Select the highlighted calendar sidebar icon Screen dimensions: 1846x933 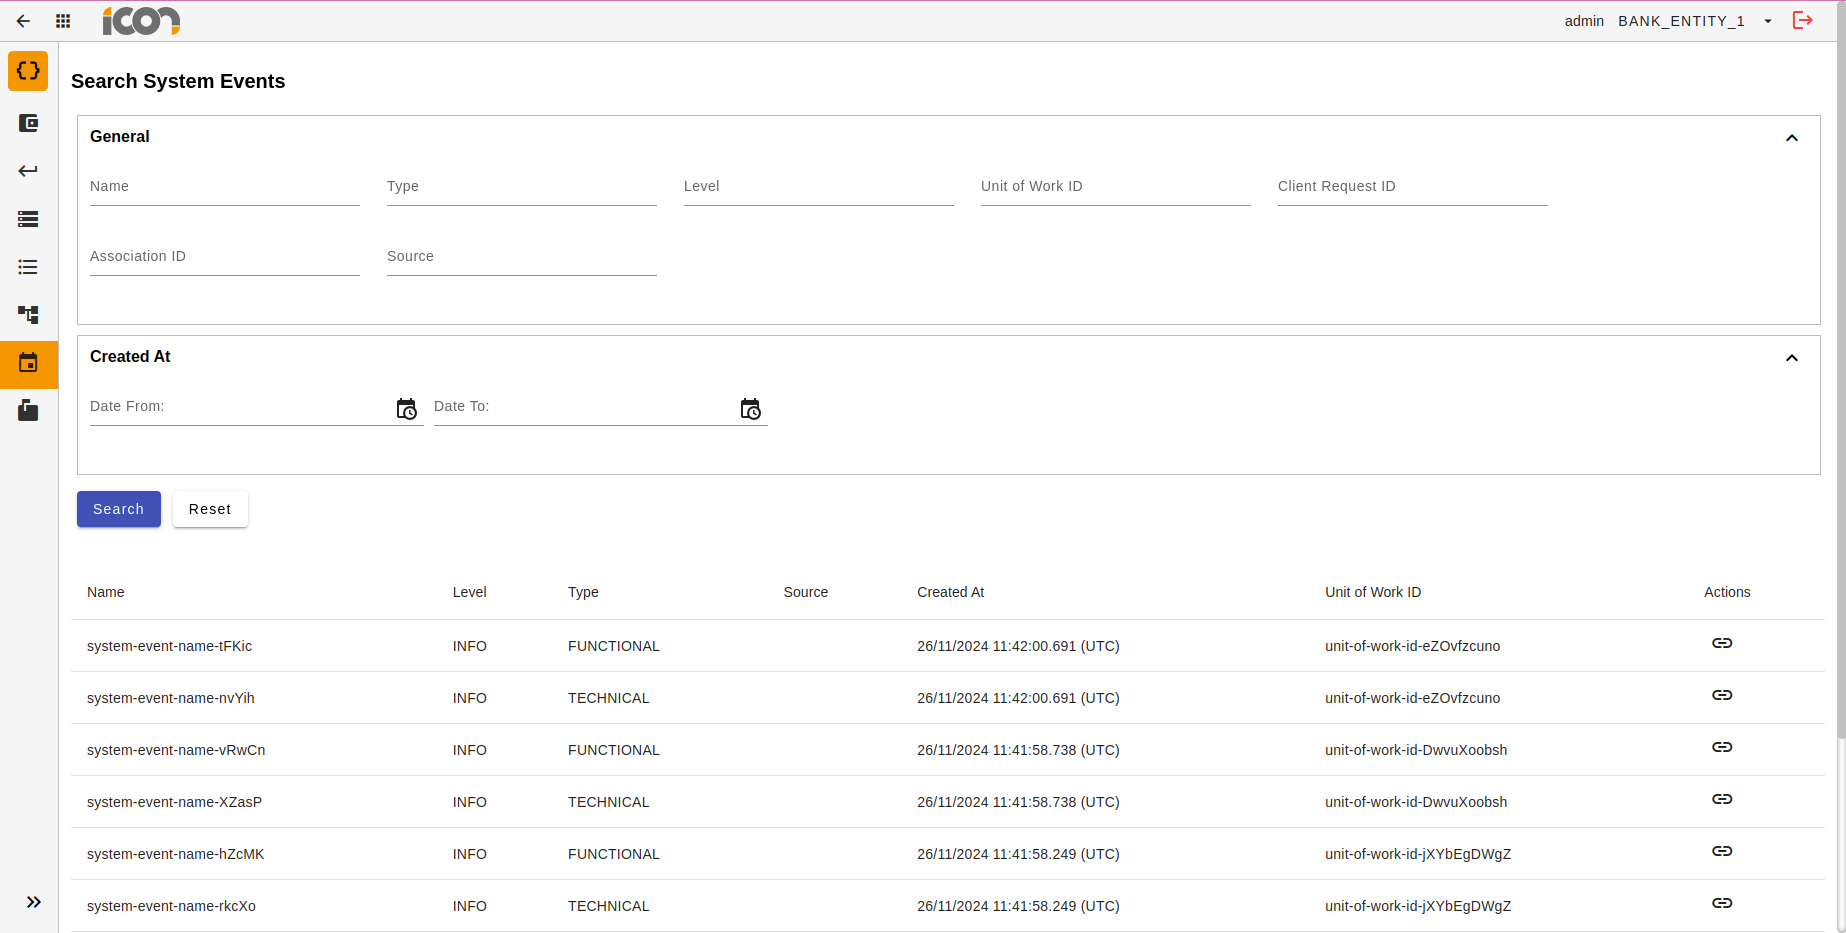27,364
